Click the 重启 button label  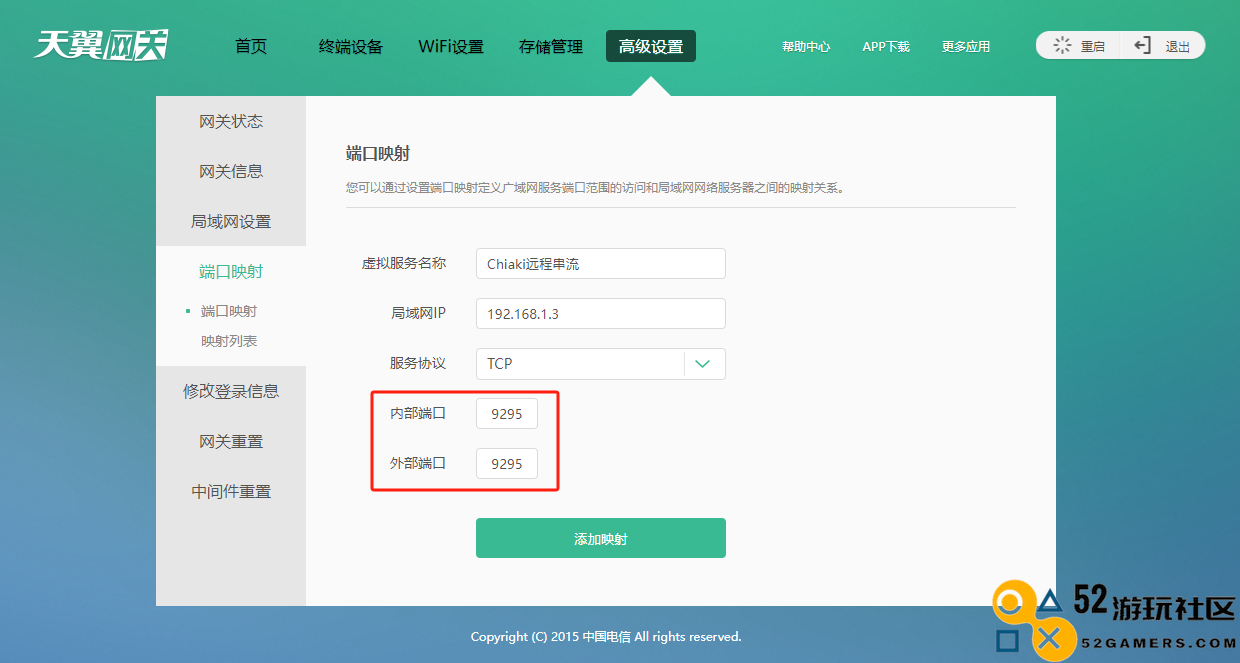point(1093,47)
